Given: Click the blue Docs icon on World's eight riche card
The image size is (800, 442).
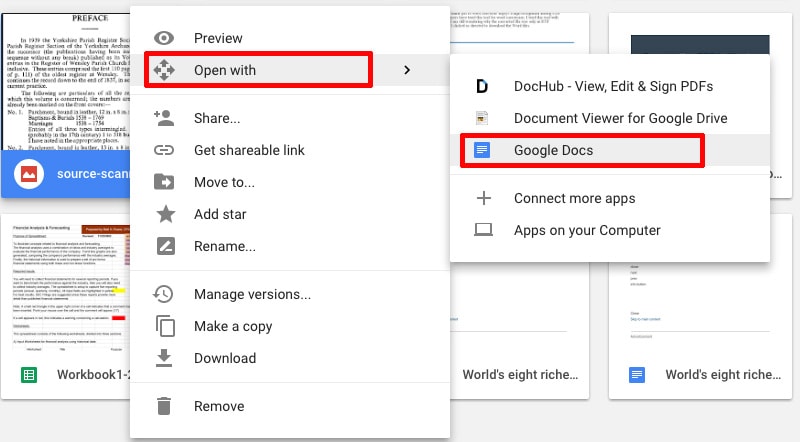Looking at the screenshot, I should coord(637,375).
